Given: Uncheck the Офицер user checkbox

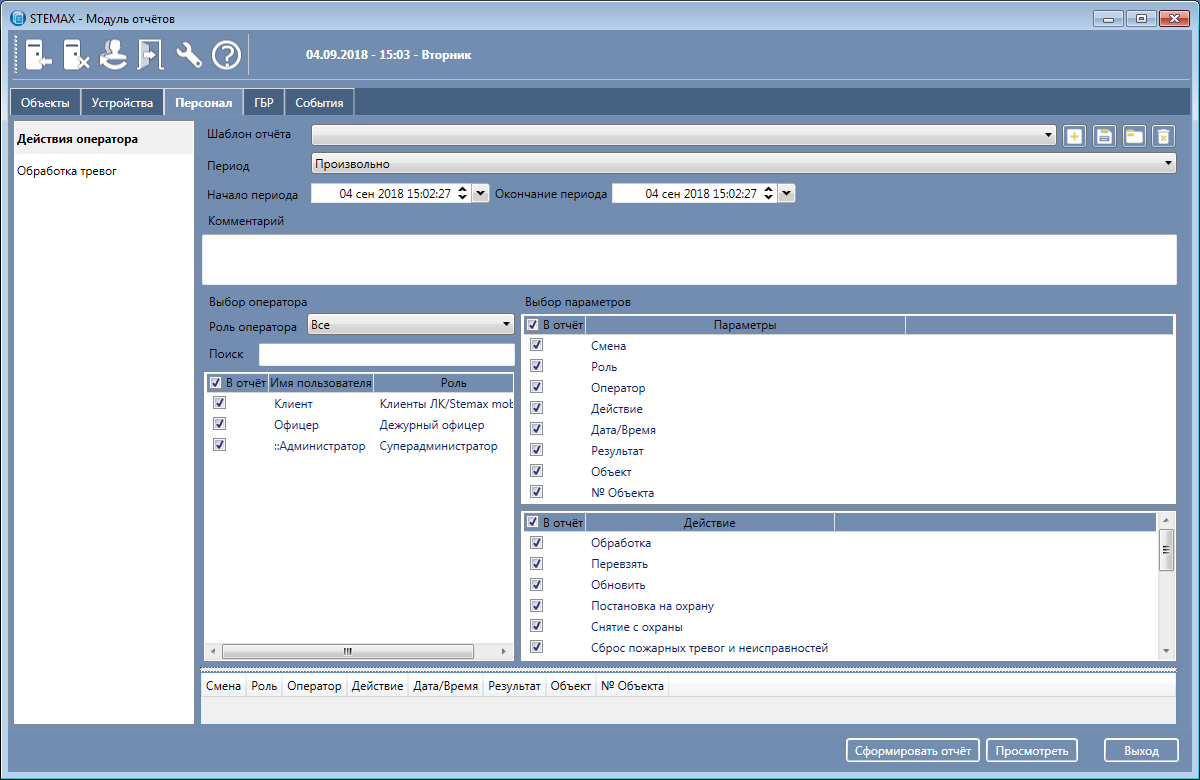Looking at the screenshot, I should [220, 423].
